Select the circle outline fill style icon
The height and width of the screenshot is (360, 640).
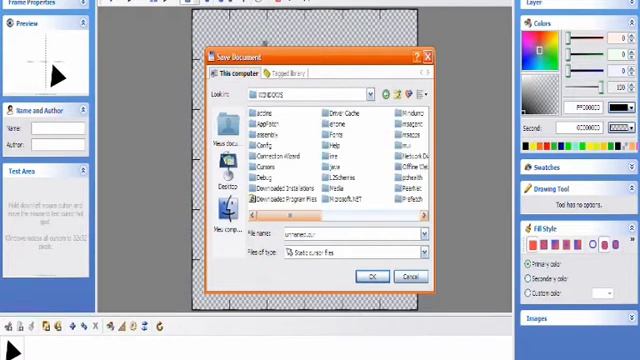click(593, 244)
